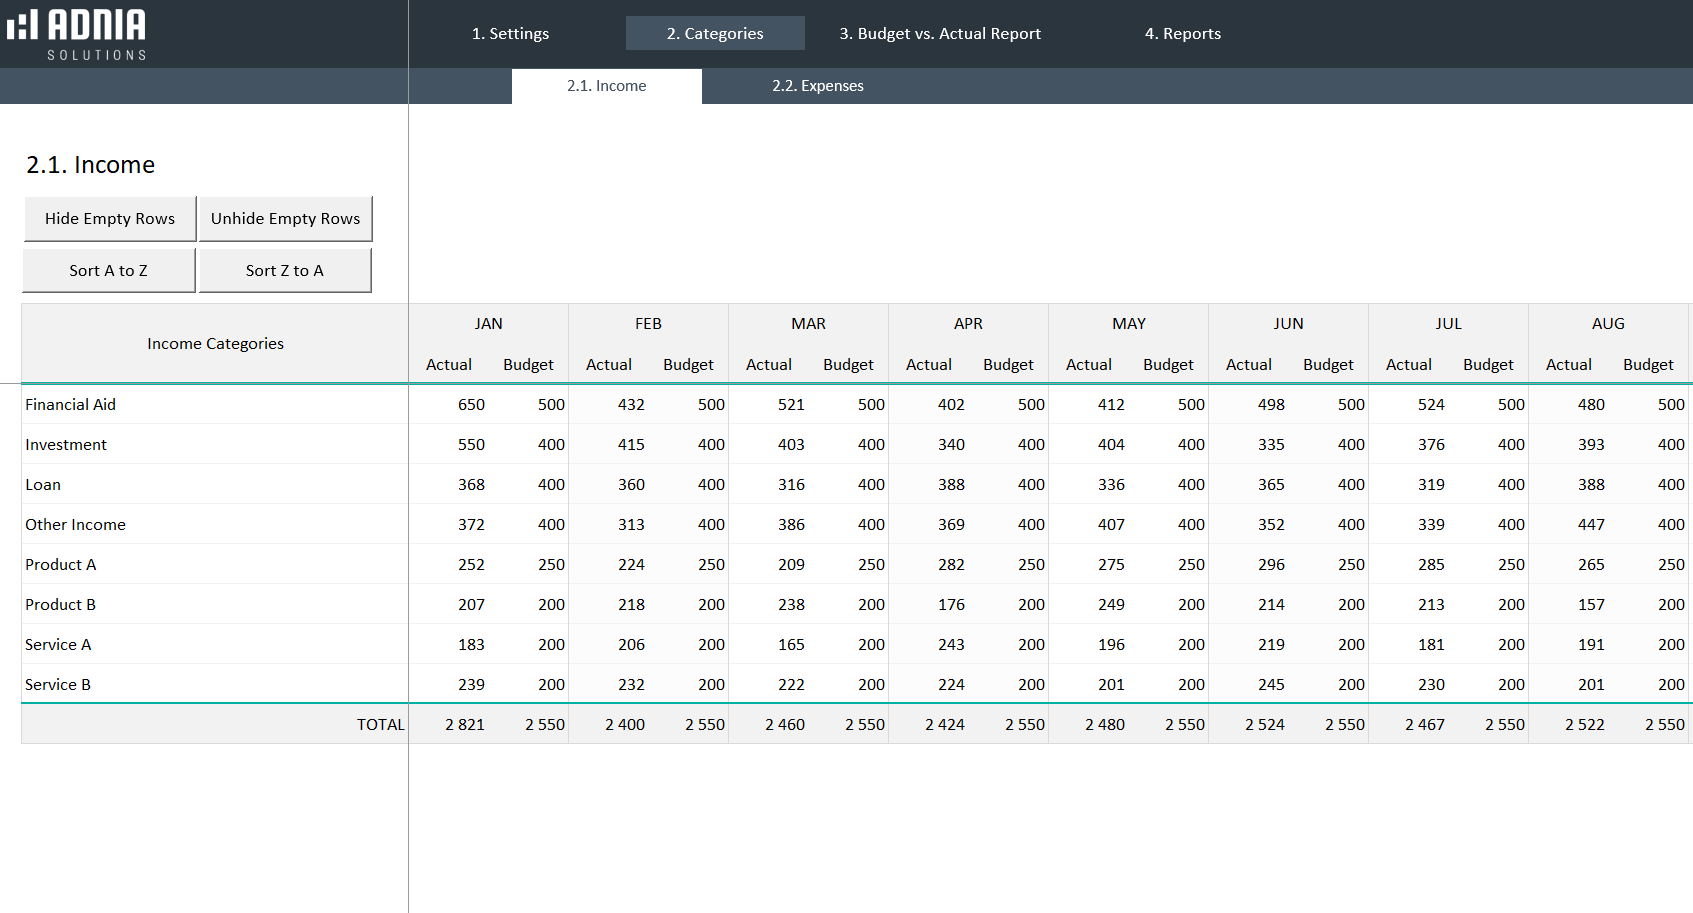
Task: Select the Loan category name
Action: (43, 484)
